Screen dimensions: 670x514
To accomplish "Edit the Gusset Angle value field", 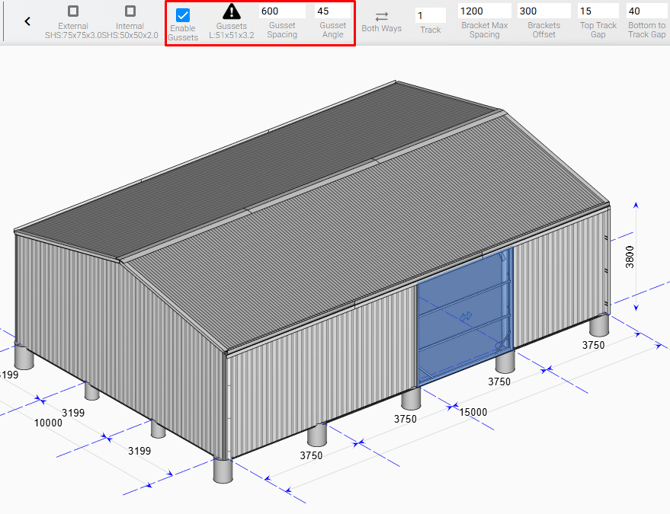I will pyautogui.click(x=332, y=12).
